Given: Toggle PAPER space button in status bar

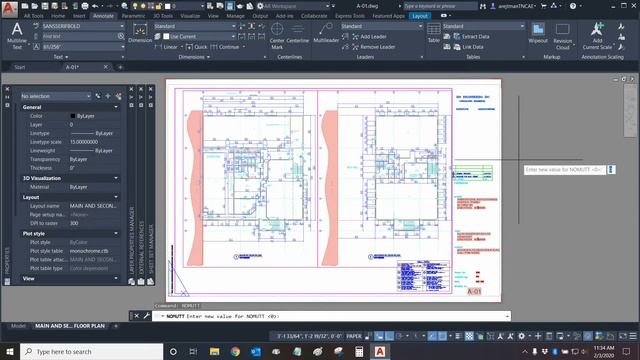Looking at the screenshot, I should coord(354,336).
